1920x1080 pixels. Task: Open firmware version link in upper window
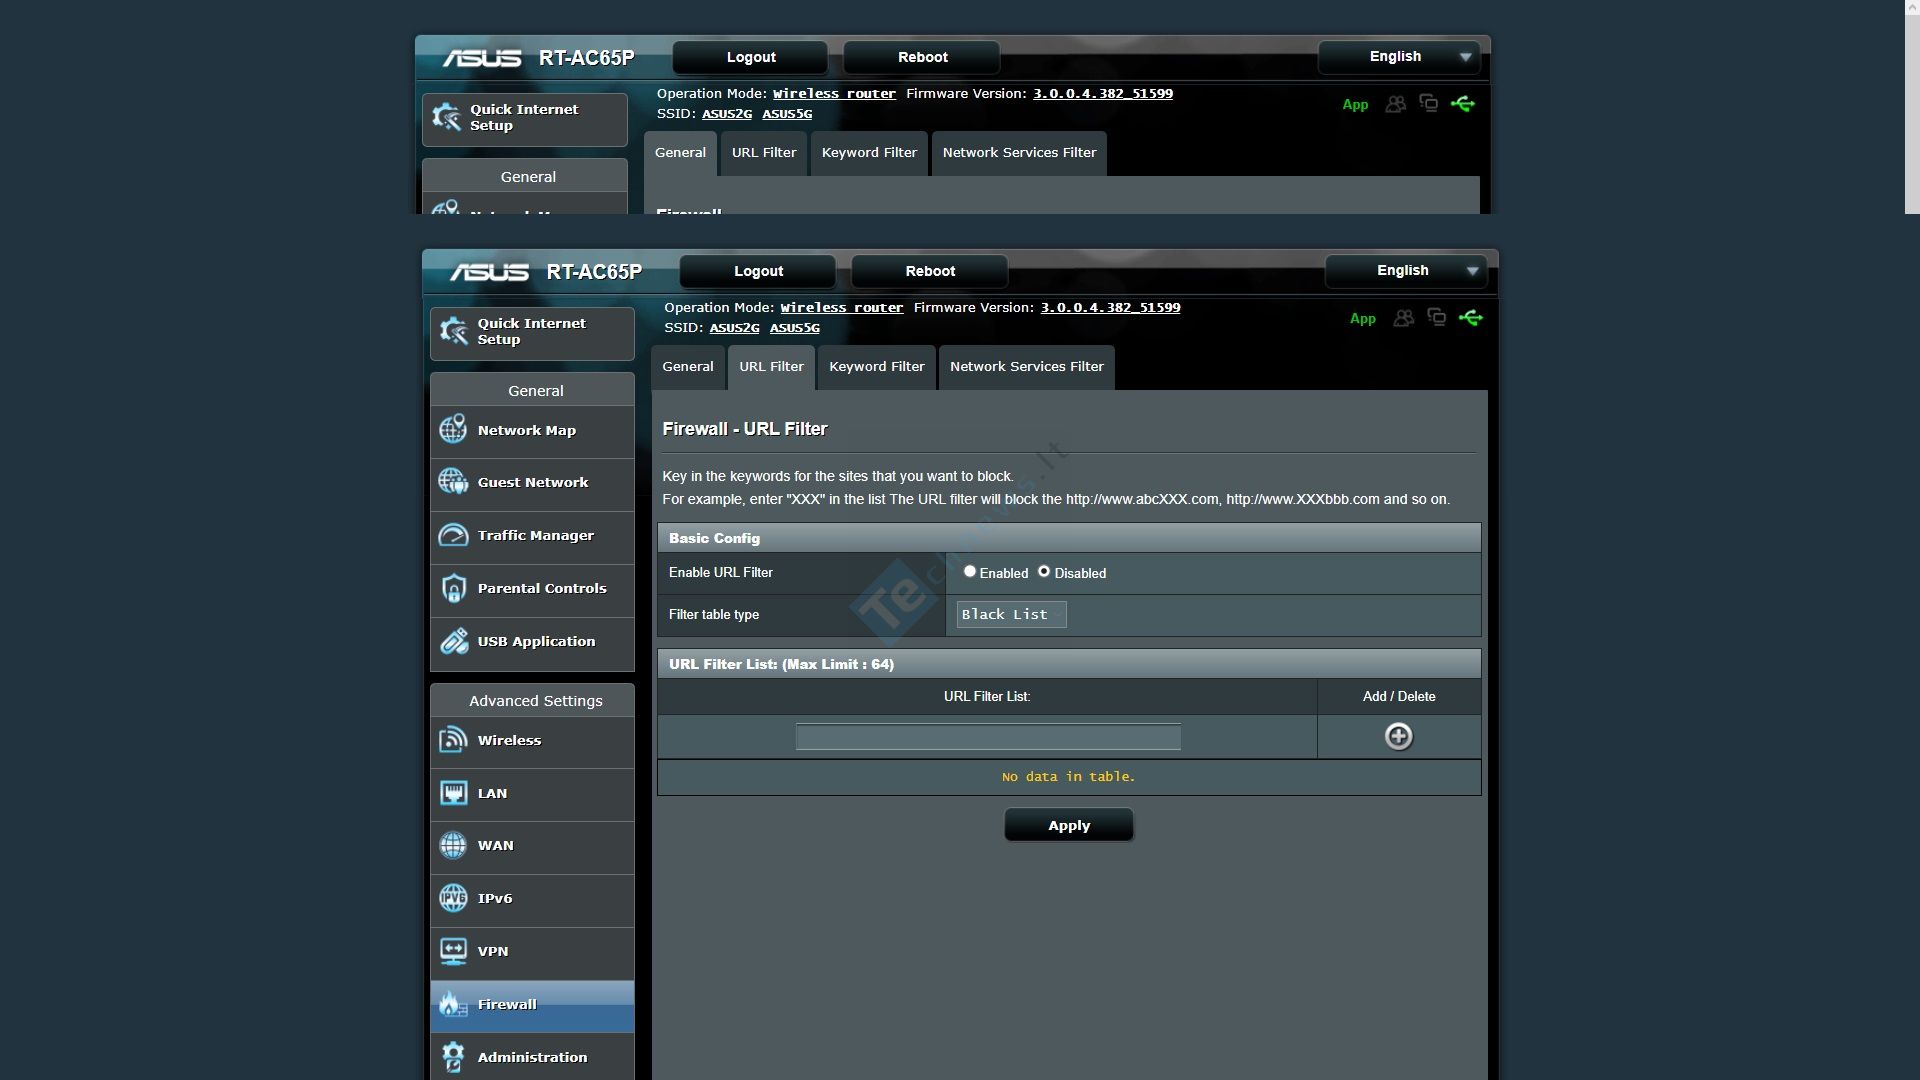coord(1103,94)
